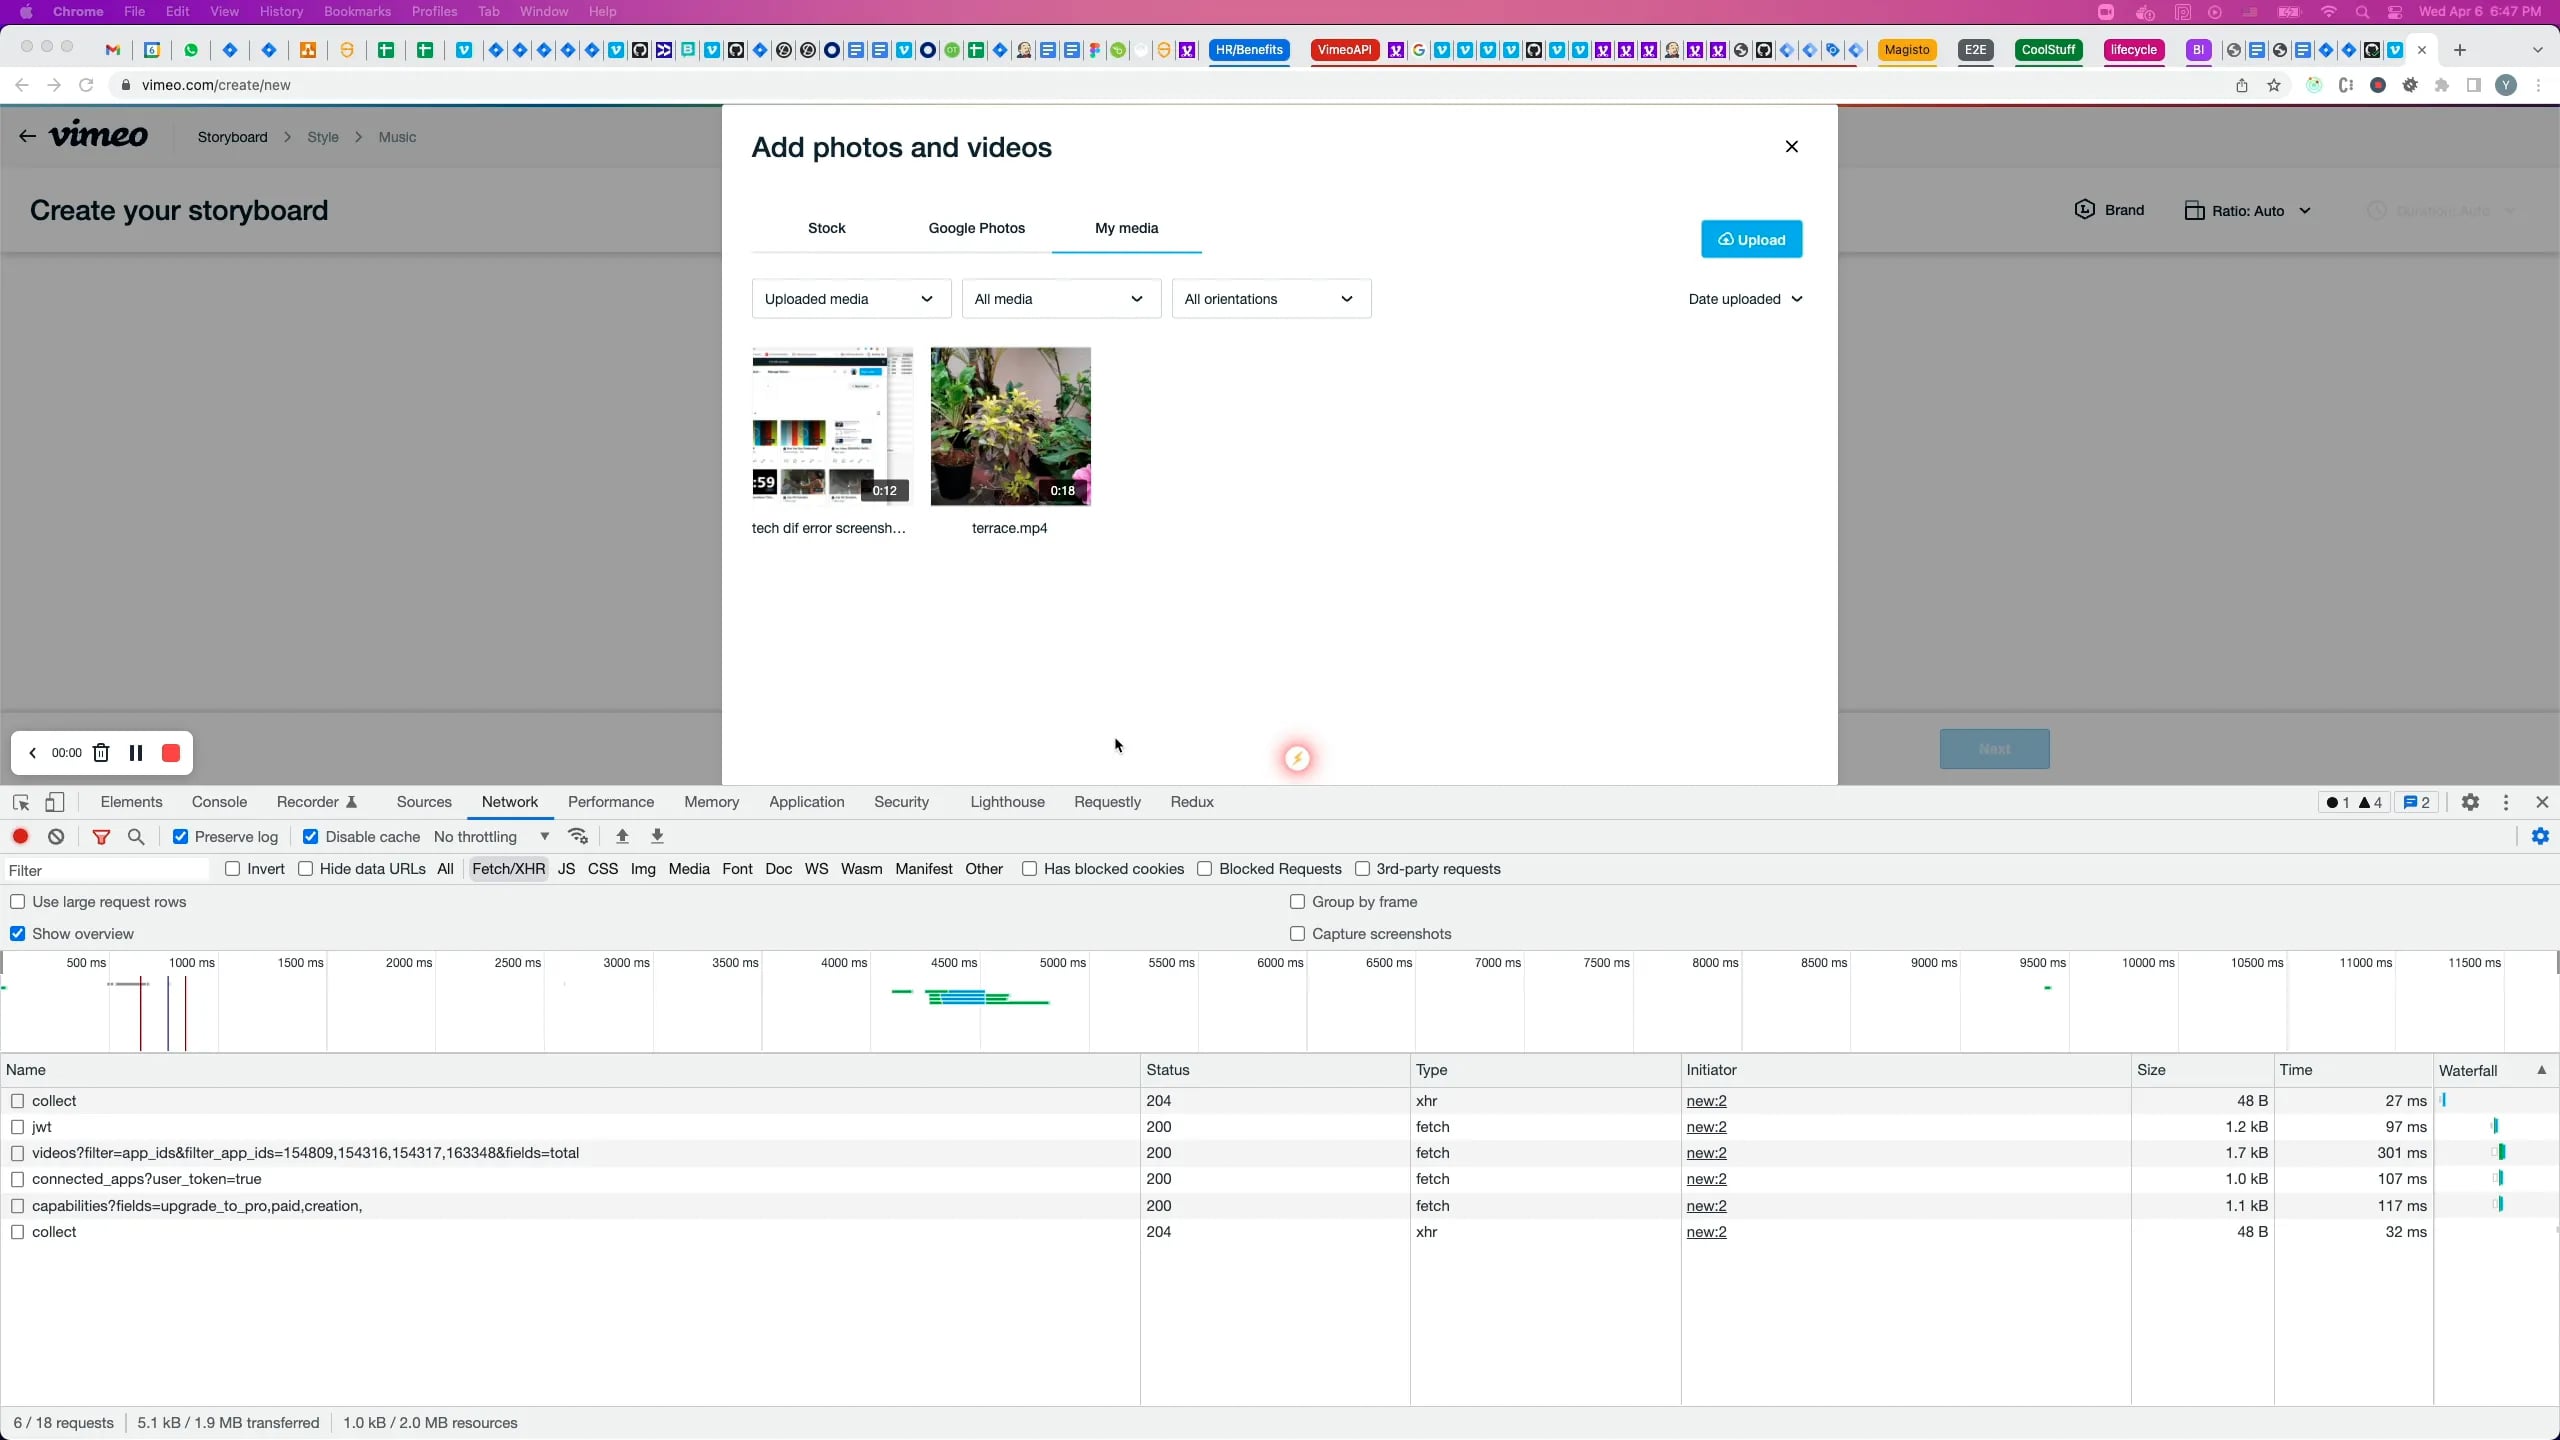2560x1440 pixels.
Task: Open the All orientations dropdown
Action: point(1271,299)
